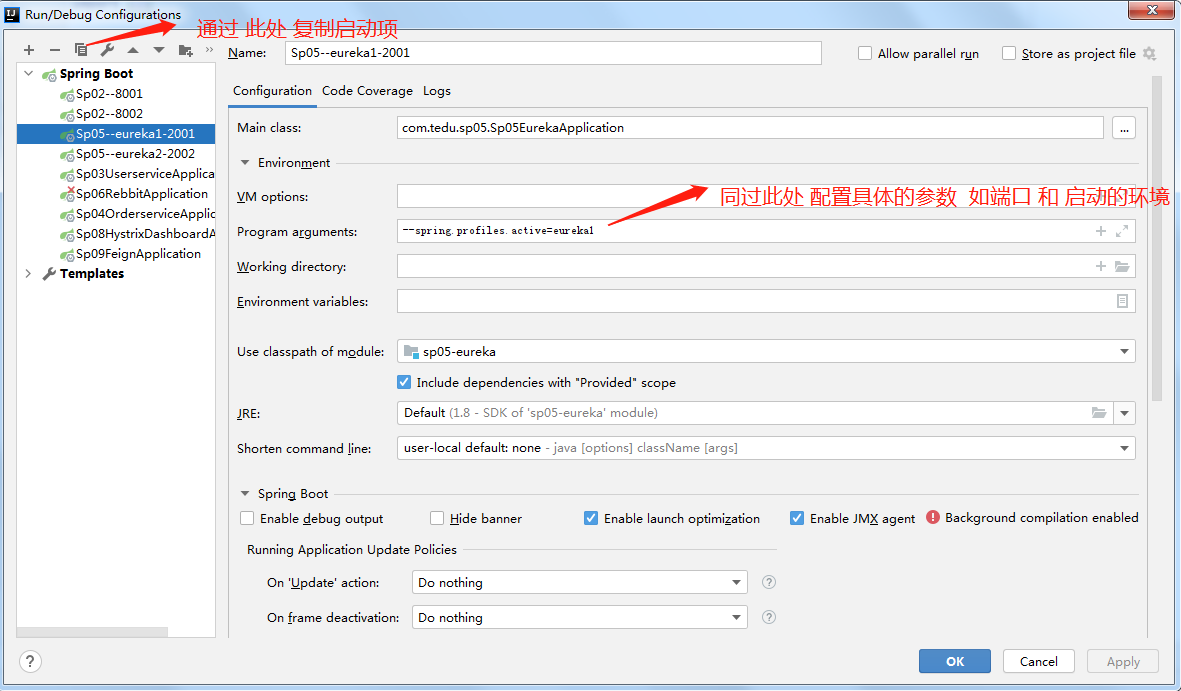Collapse the Spring Boot settings section
The width and height of the screenshot is (1181, 691).
(245, 494)
